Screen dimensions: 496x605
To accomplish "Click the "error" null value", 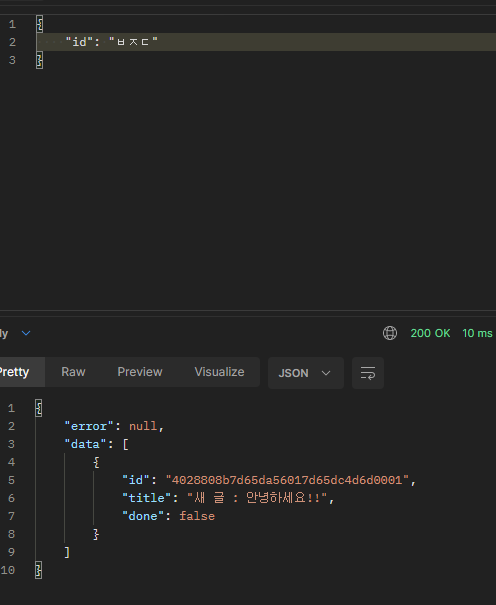I will 143,426.
